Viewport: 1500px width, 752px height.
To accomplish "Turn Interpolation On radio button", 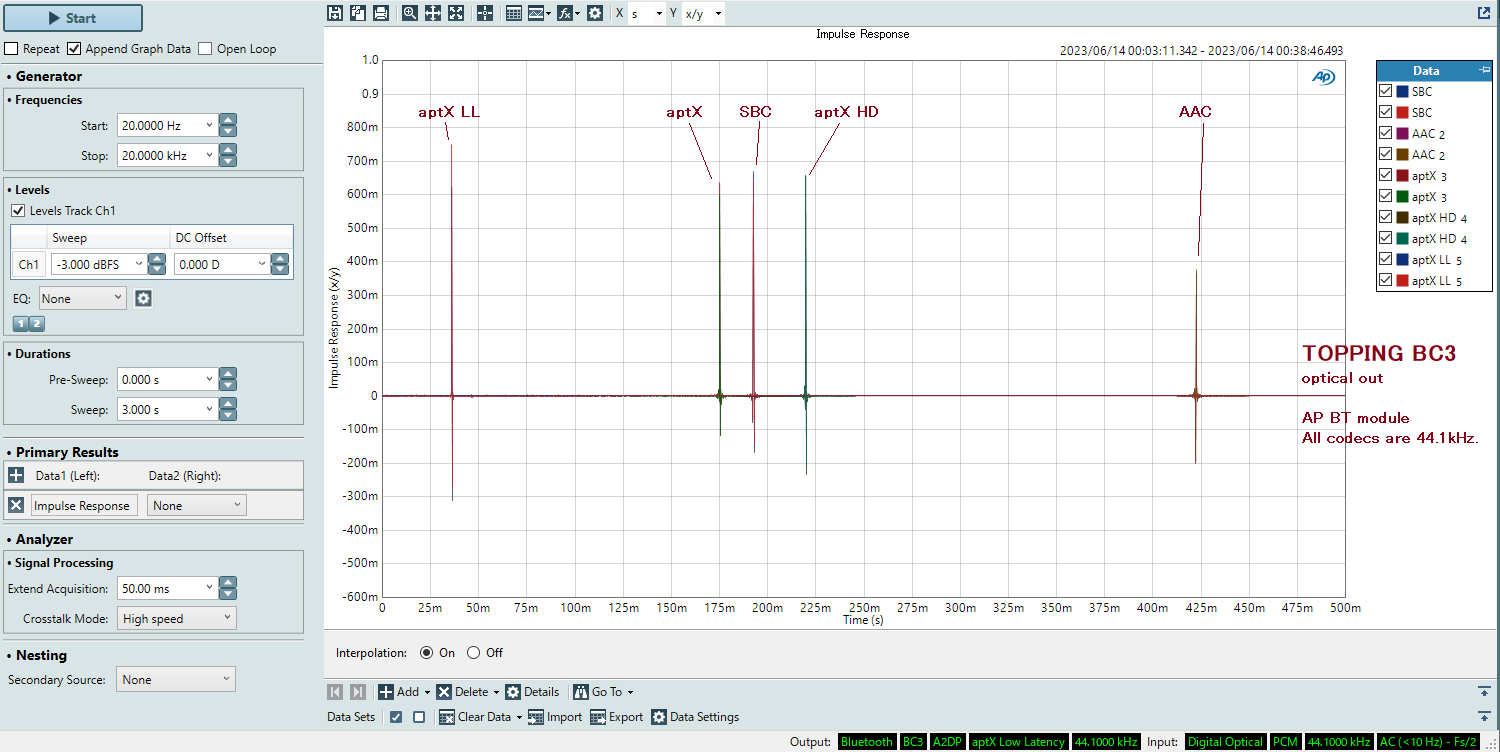I will point(427,653).
